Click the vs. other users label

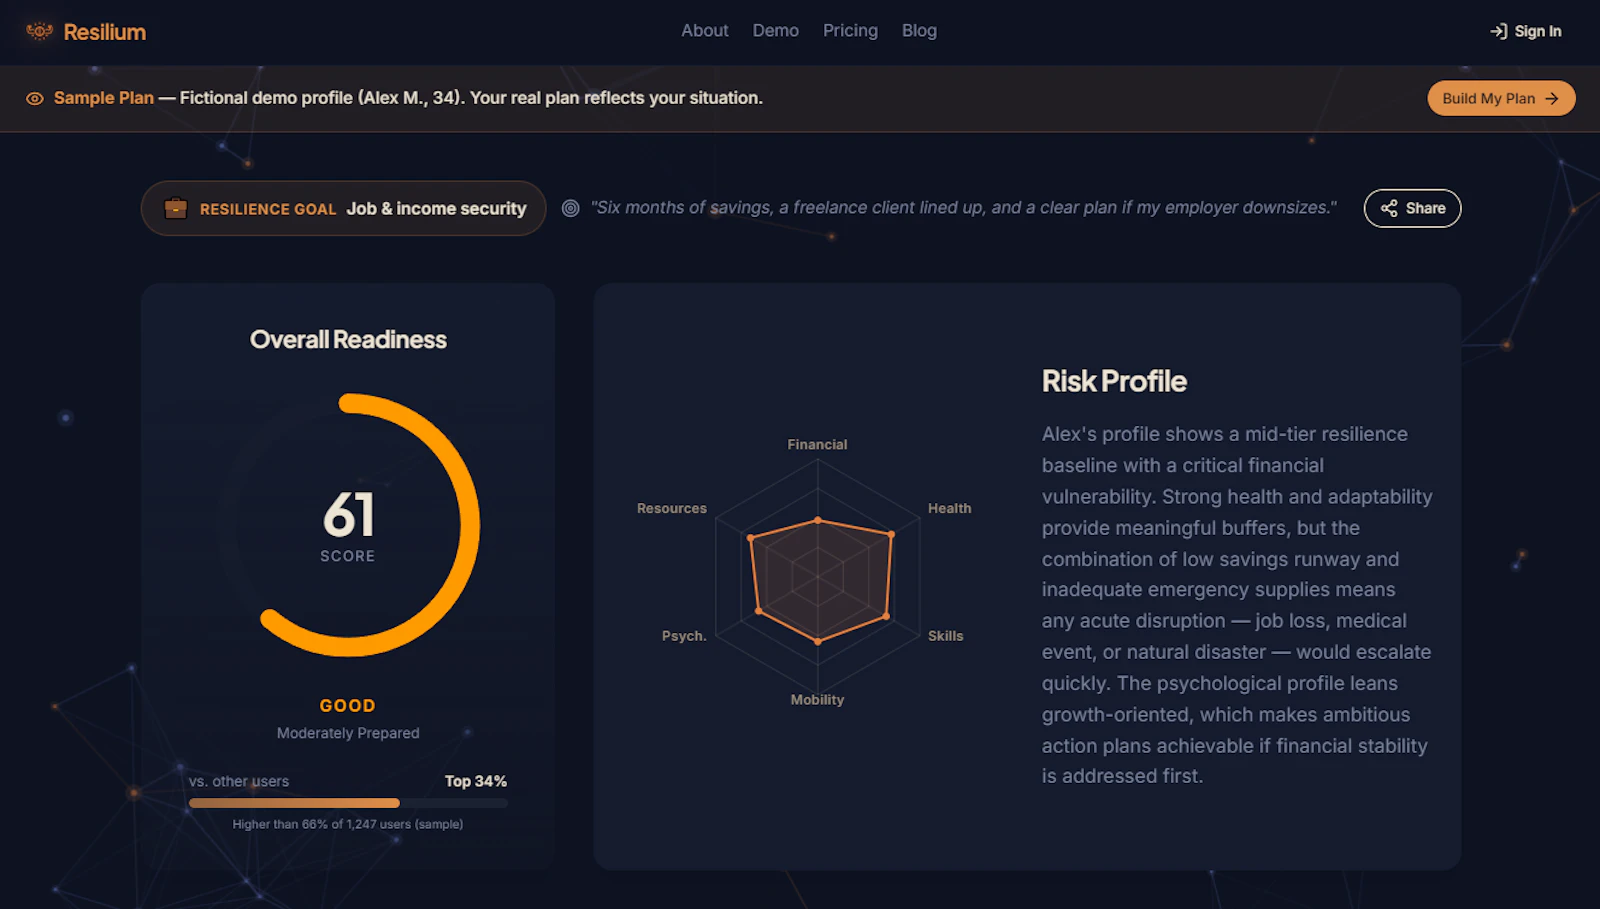click(x=239, y=781)
